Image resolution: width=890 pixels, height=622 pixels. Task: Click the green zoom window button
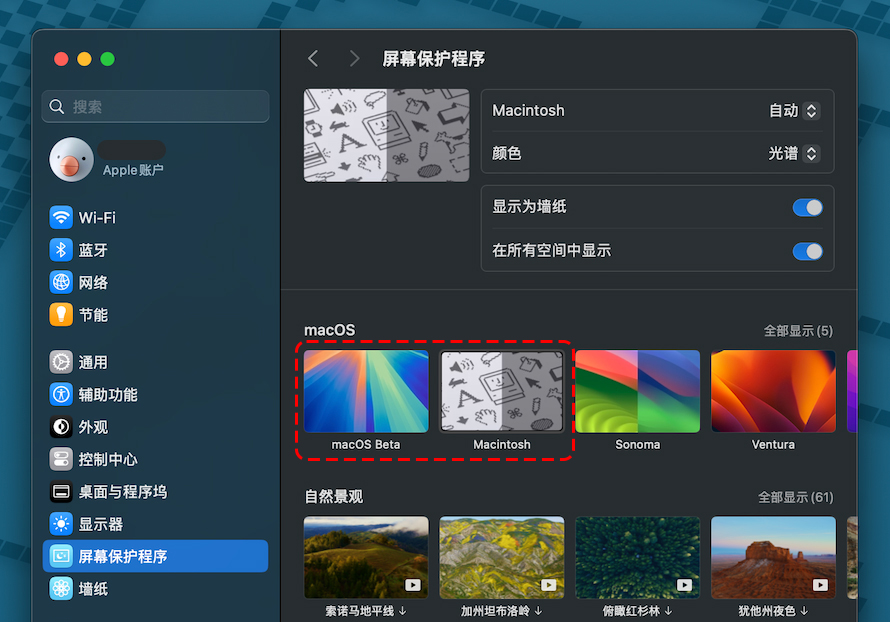[107, 59]
